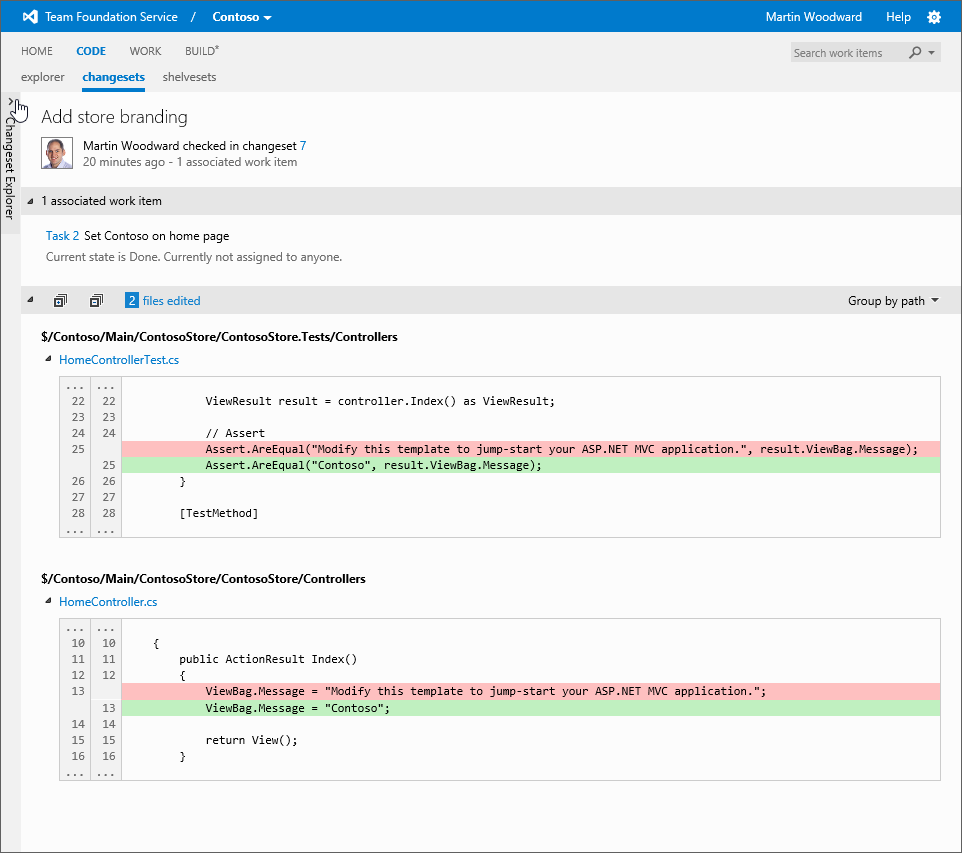Click the removed Assert.AreEqual line in red

pyautogui.click(x=531, y=449)
